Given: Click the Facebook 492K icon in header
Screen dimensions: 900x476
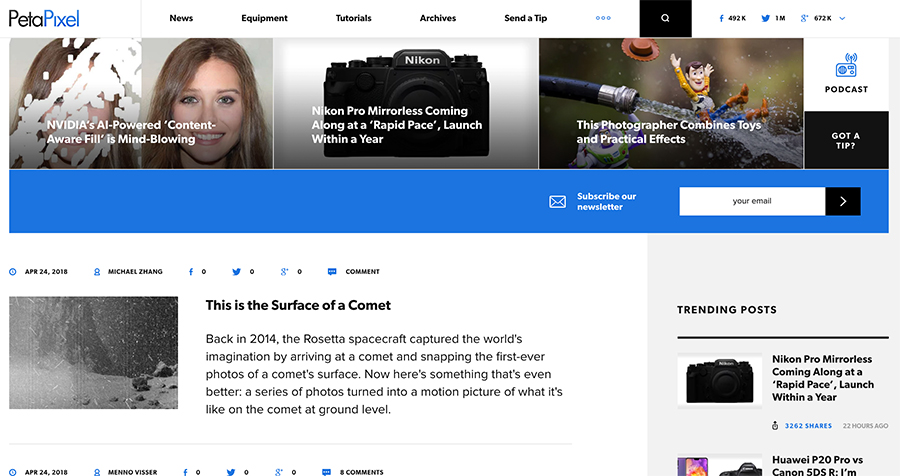Looking at the screenshot, I should (x=721, y=18).
